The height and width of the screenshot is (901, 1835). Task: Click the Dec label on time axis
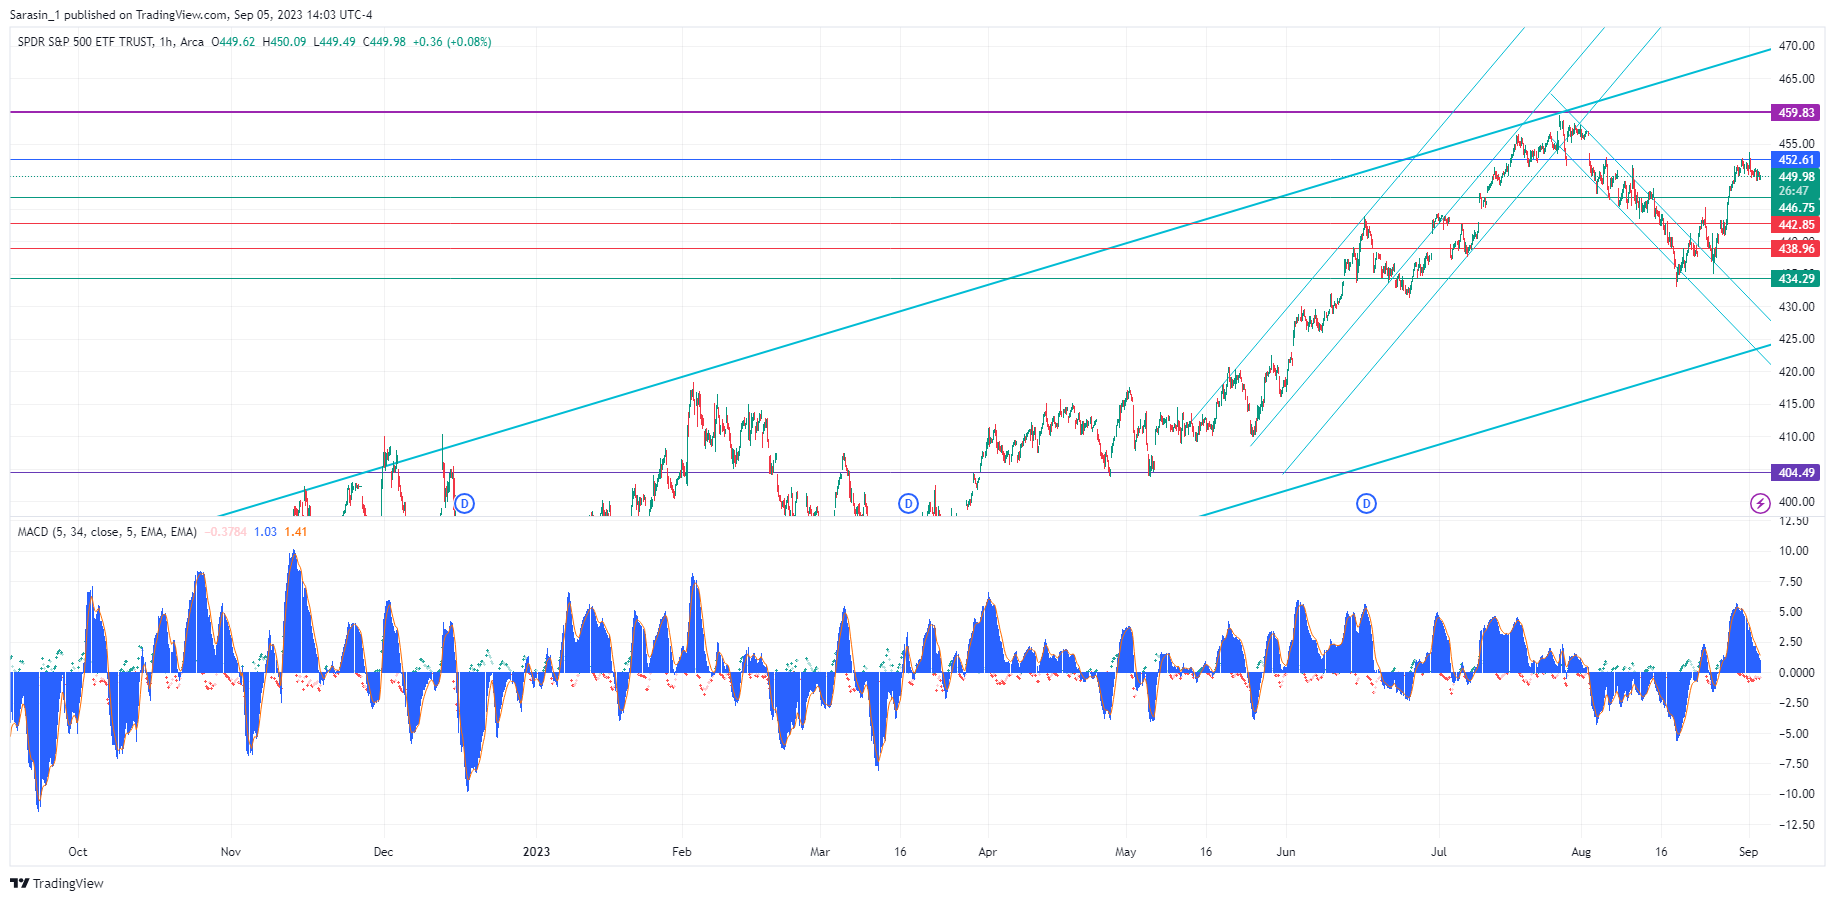point(383,852)
